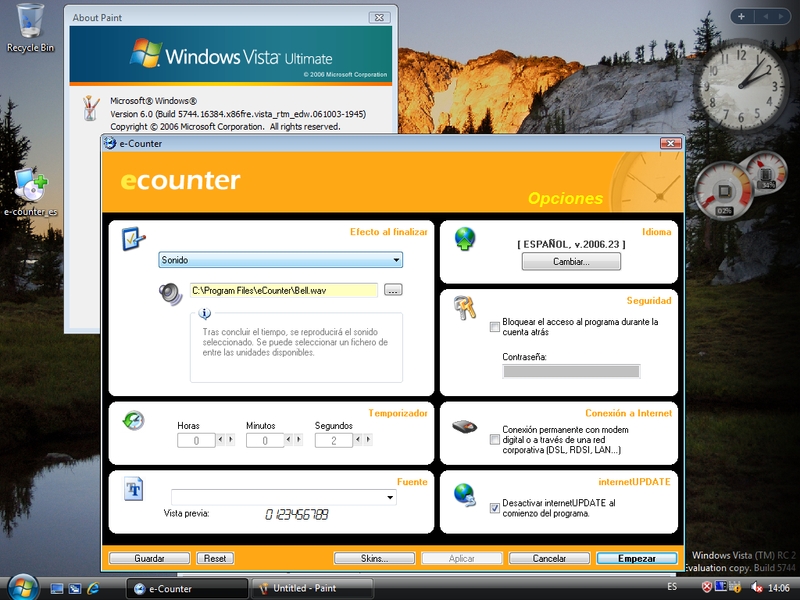Decrease Horas with the left arrow
Screen dimensions: 800x600
coord(220,439)
